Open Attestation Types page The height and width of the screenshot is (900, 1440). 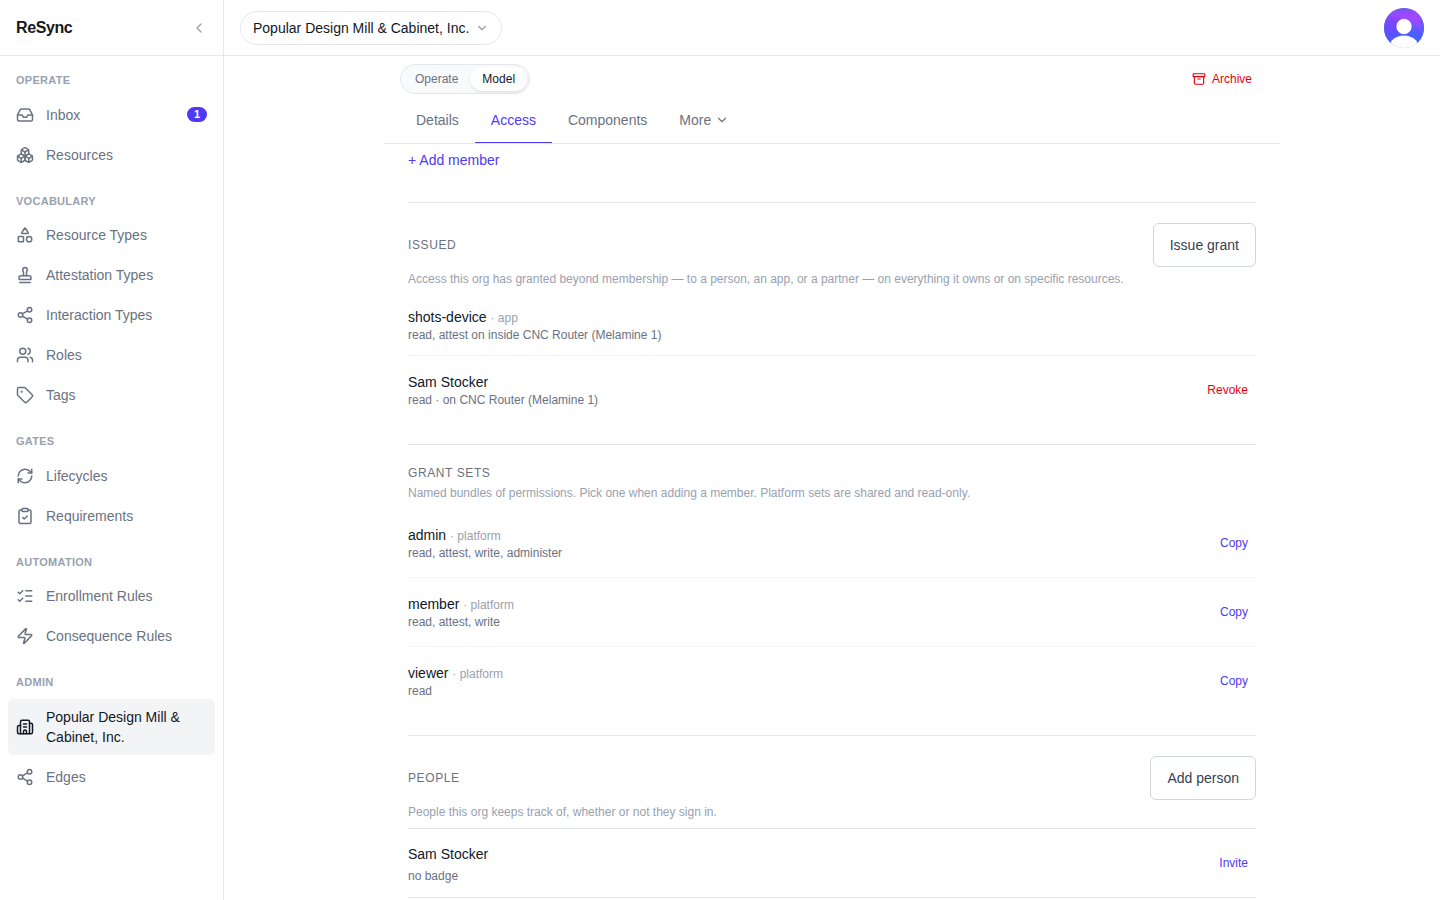[111, 275]
